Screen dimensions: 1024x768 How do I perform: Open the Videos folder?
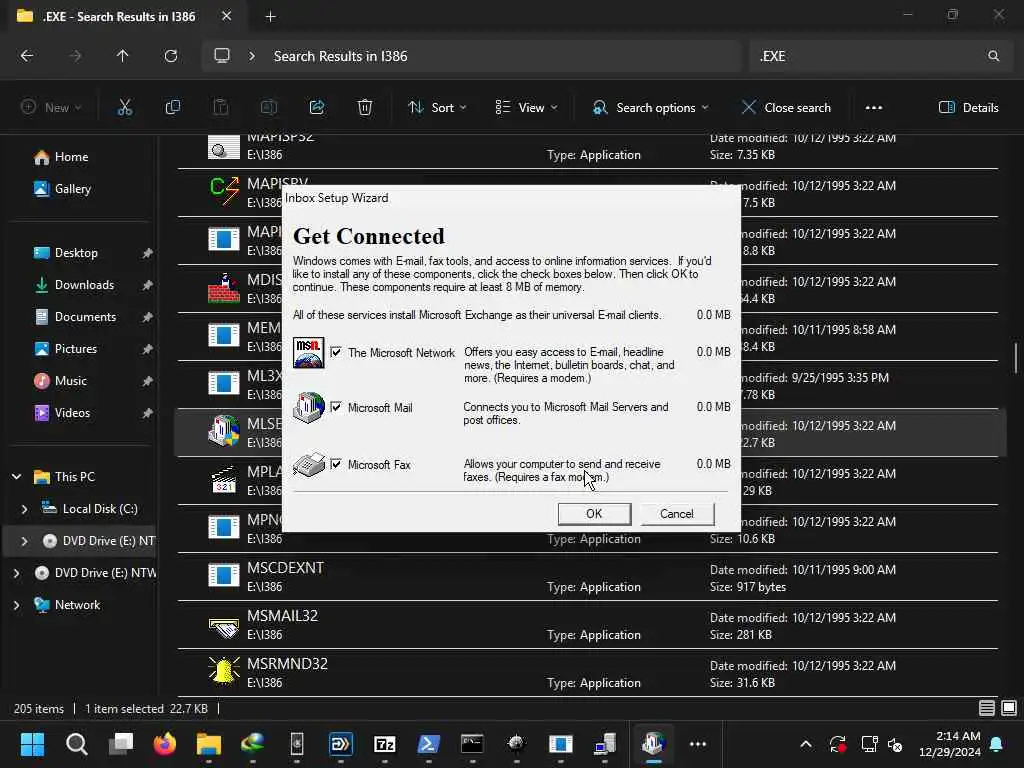[72, 413]
